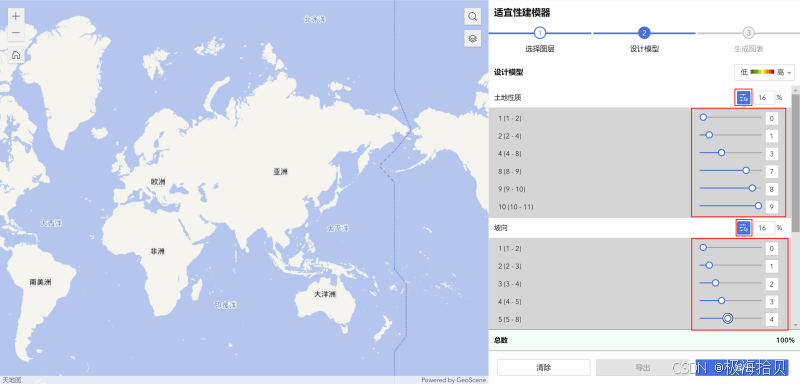
Task: Click the scrollbar up arrow
Action: pyautogui.click(x=795, y=89)
